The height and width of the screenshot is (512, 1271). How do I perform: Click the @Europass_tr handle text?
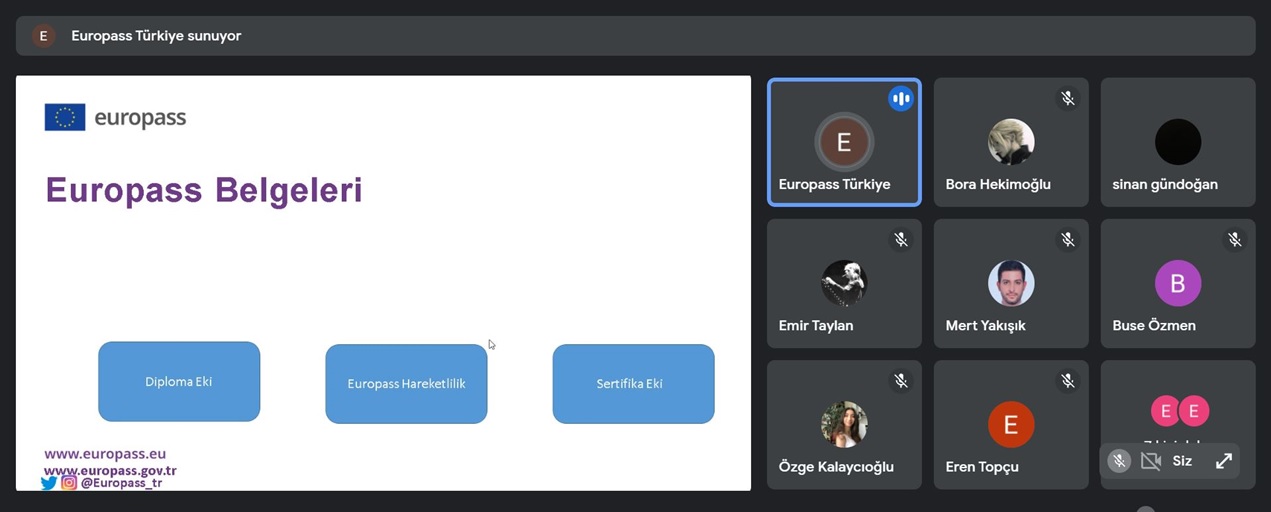pos(121,483)
